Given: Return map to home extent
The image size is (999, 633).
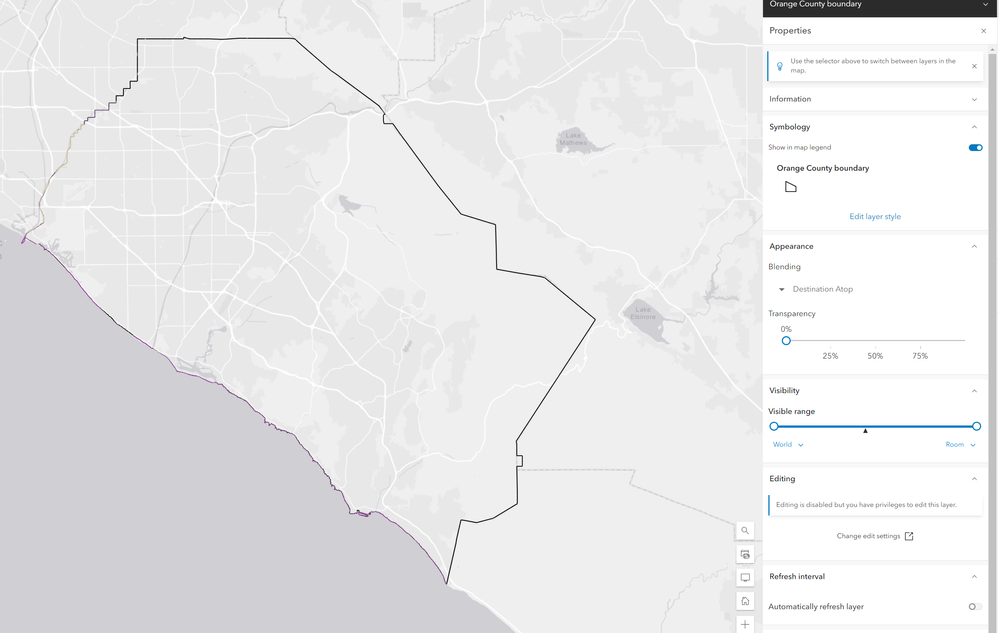Looking at the screenshot, I should tap(745, 601).
